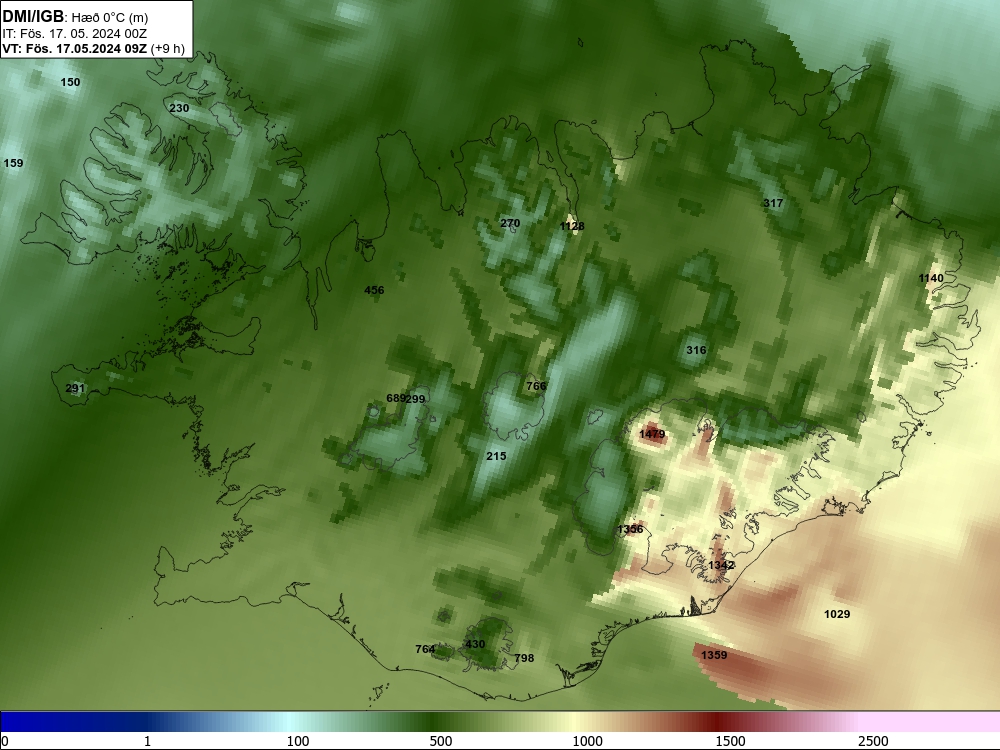The image size is (1000, 750).
Task: Click the value 159 at the west edge
Action: tap(13, 163)
